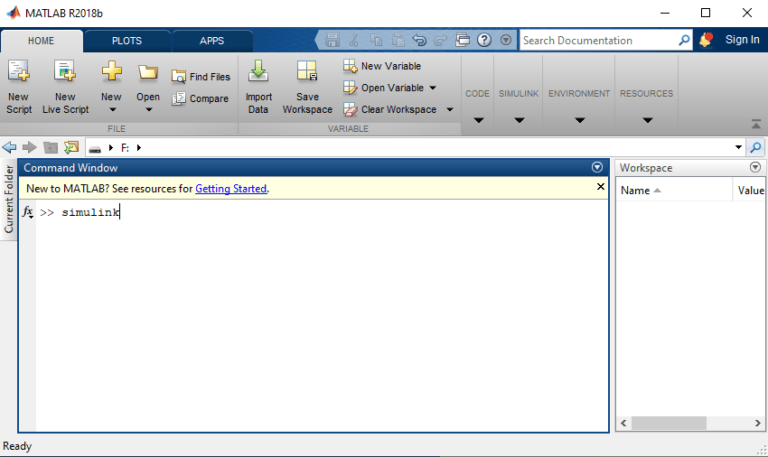The height and width of the screenshot is (457, 768).
Task: Expand the Open button dropdown arrow
Action: 148,110
